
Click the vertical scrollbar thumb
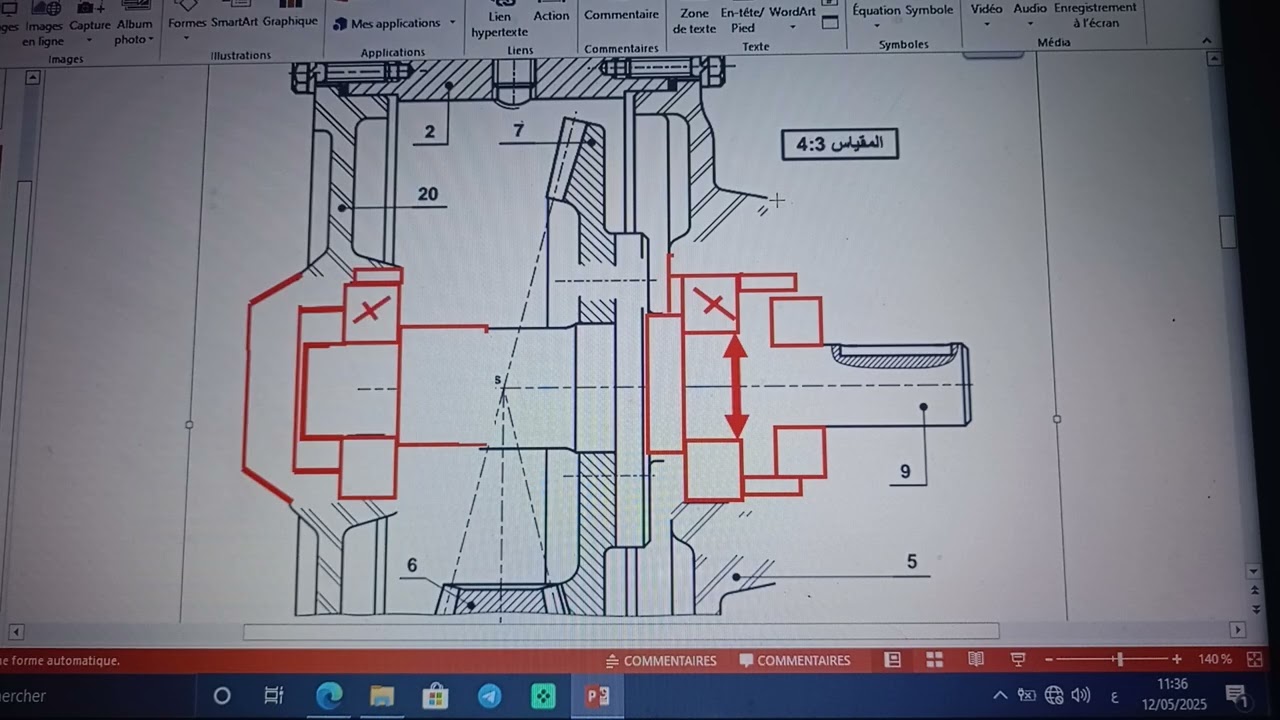click(1228, 232)
